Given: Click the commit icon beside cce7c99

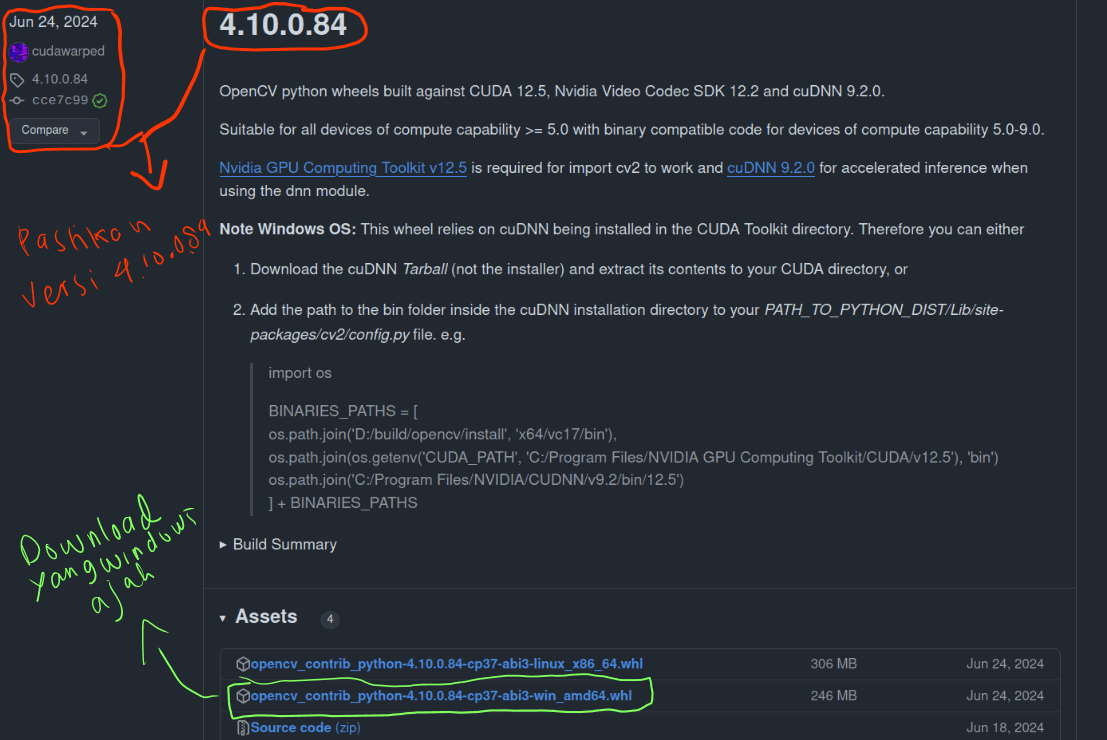Looking at the screenshot, I should coord(17,101).
